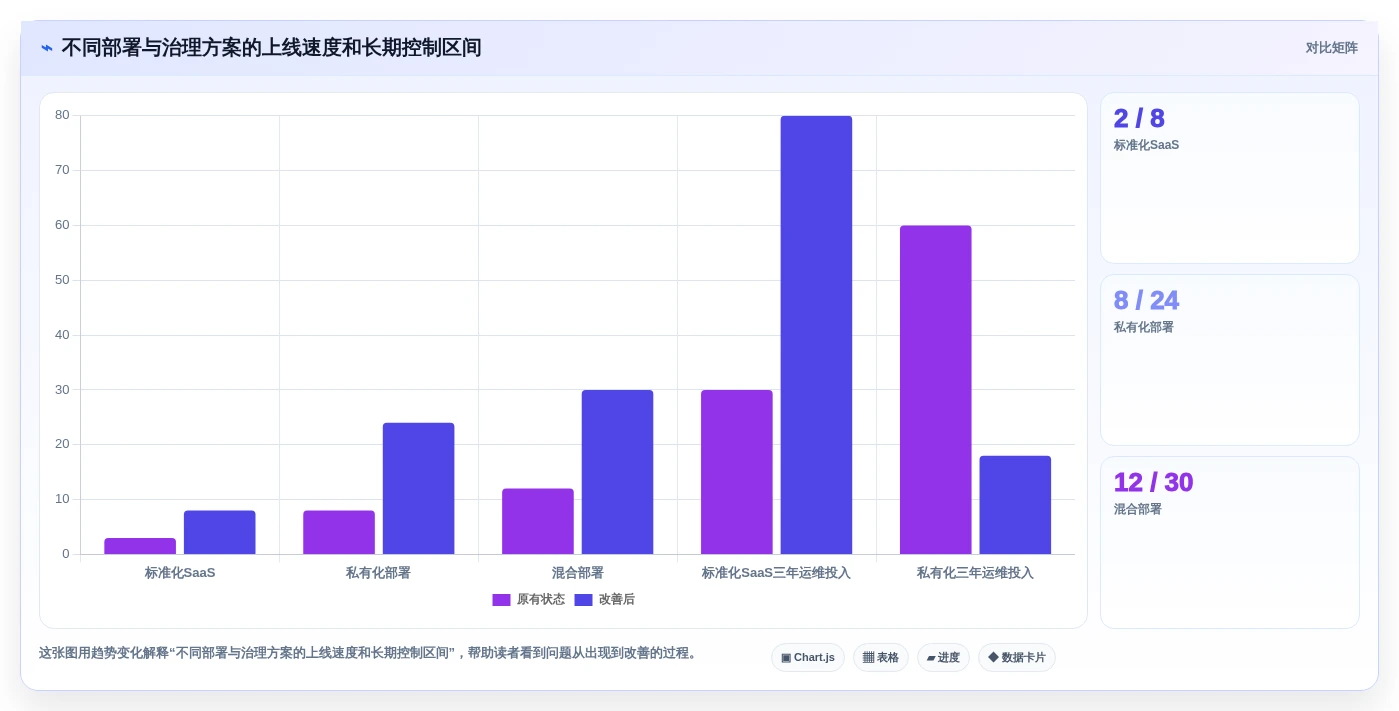The image size is (1399, 711).
Task: Click the 混合部署 x-axis label
Action: (x=578, y=573)
